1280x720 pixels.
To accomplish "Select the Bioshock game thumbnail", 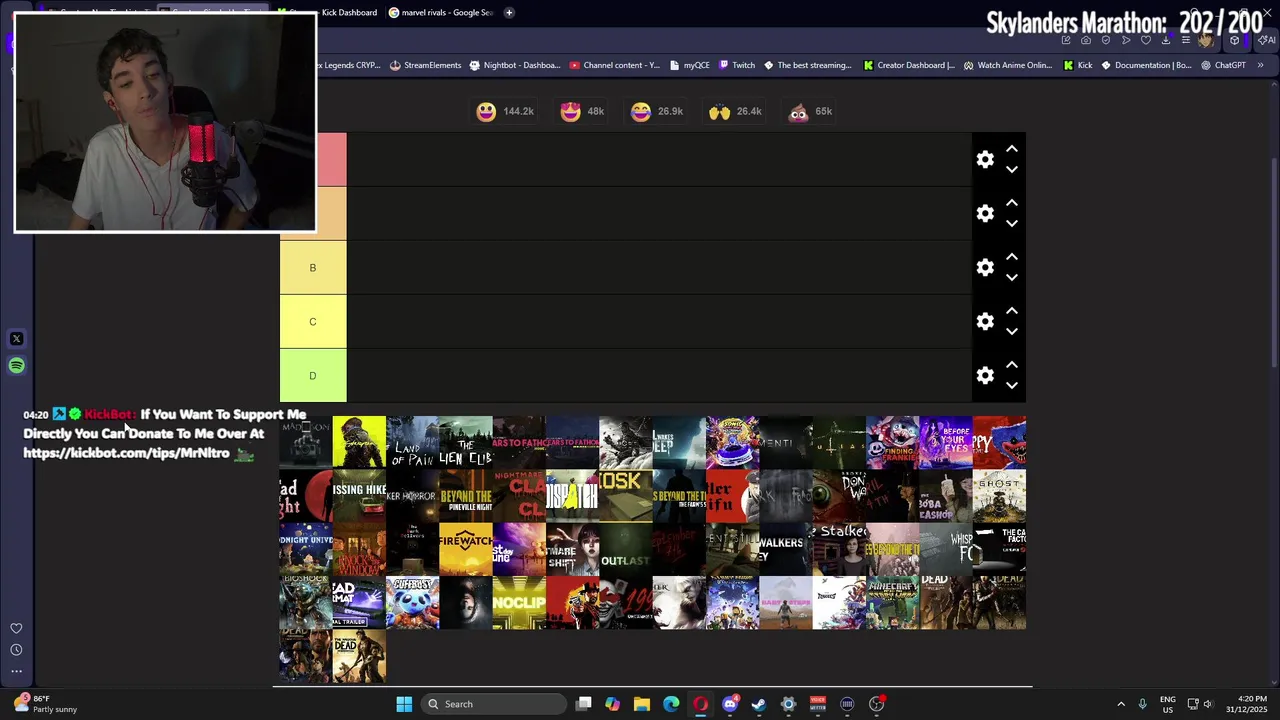I will click(306, 603).
